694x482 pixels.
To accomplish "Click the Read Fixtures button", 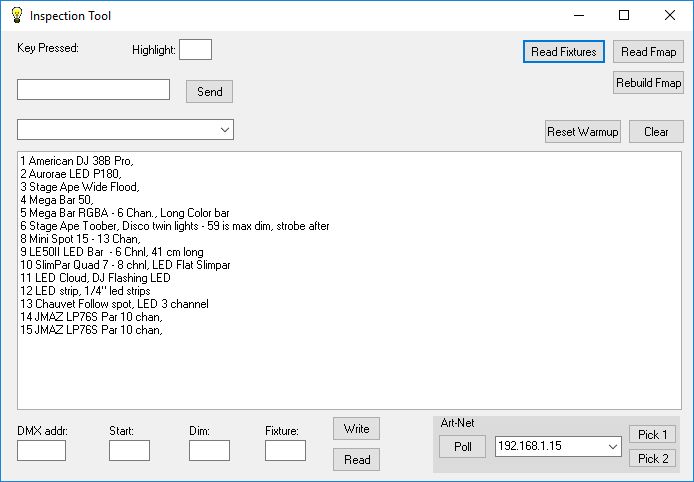I will coord(563,52).
